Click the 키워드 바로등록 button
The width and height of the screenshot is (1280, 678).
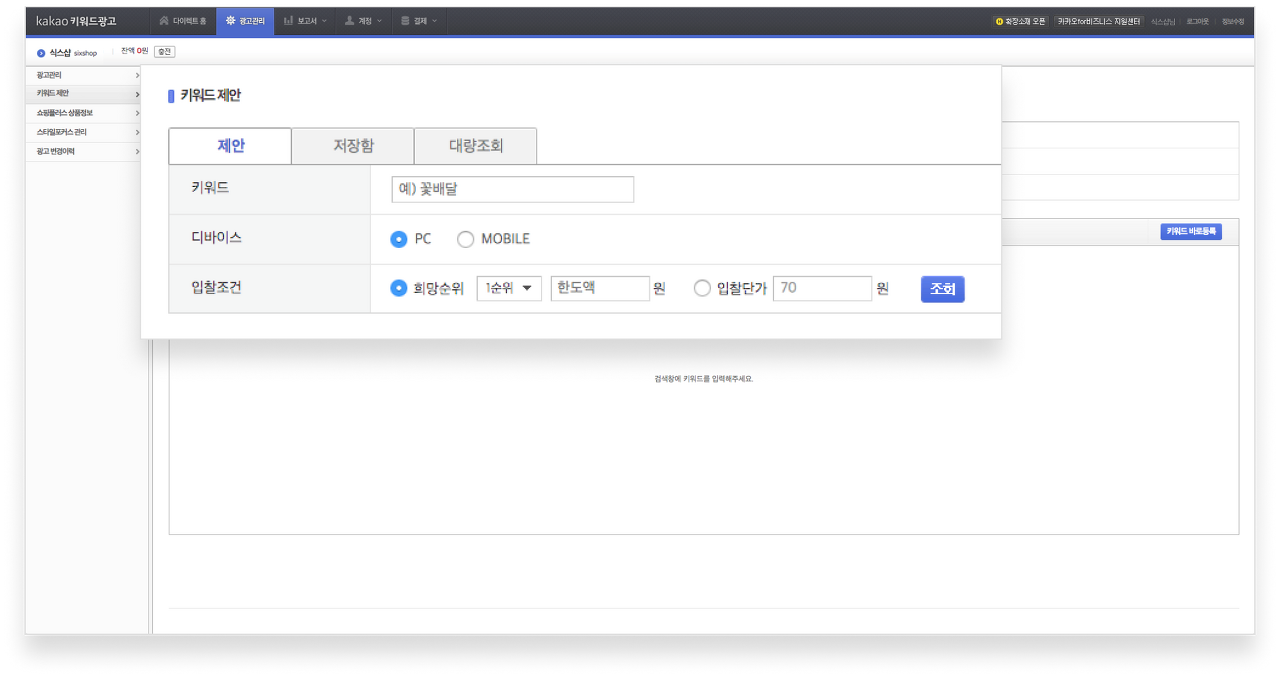pyautogui.click(x=1191, y=232)
